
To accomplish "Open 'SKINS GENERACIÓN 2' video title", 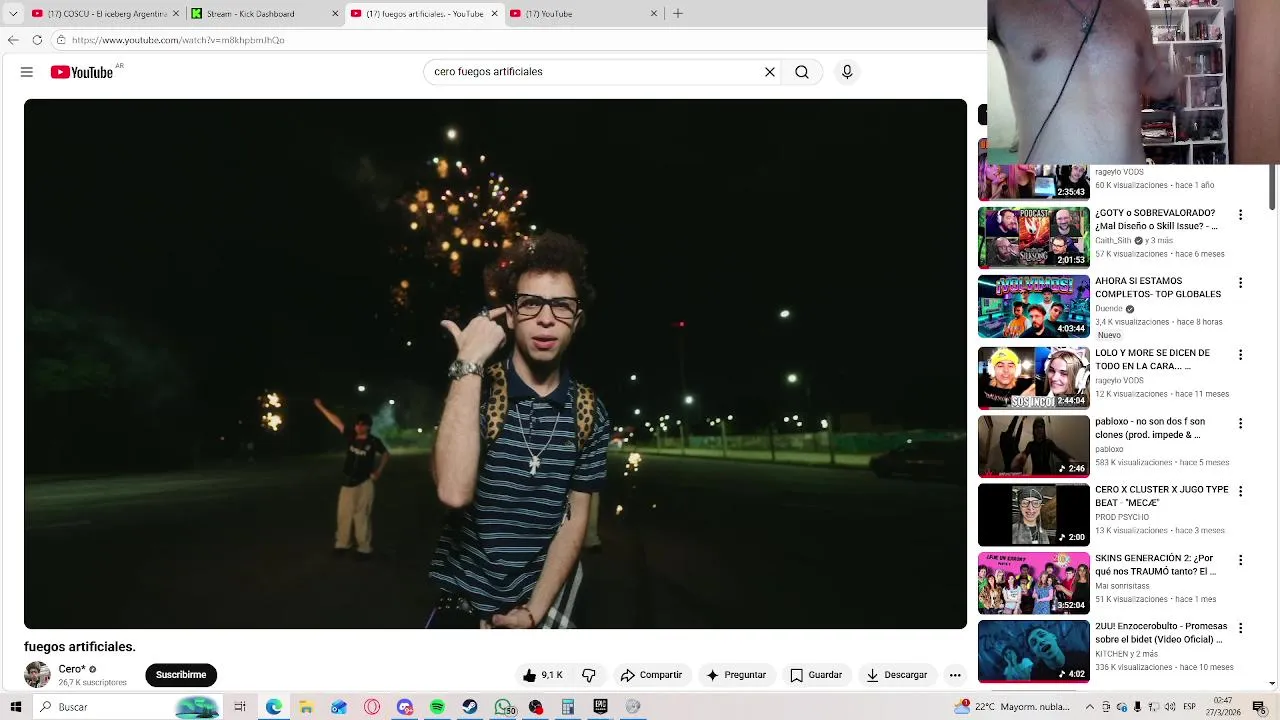I will click(x=1155, y=565).
